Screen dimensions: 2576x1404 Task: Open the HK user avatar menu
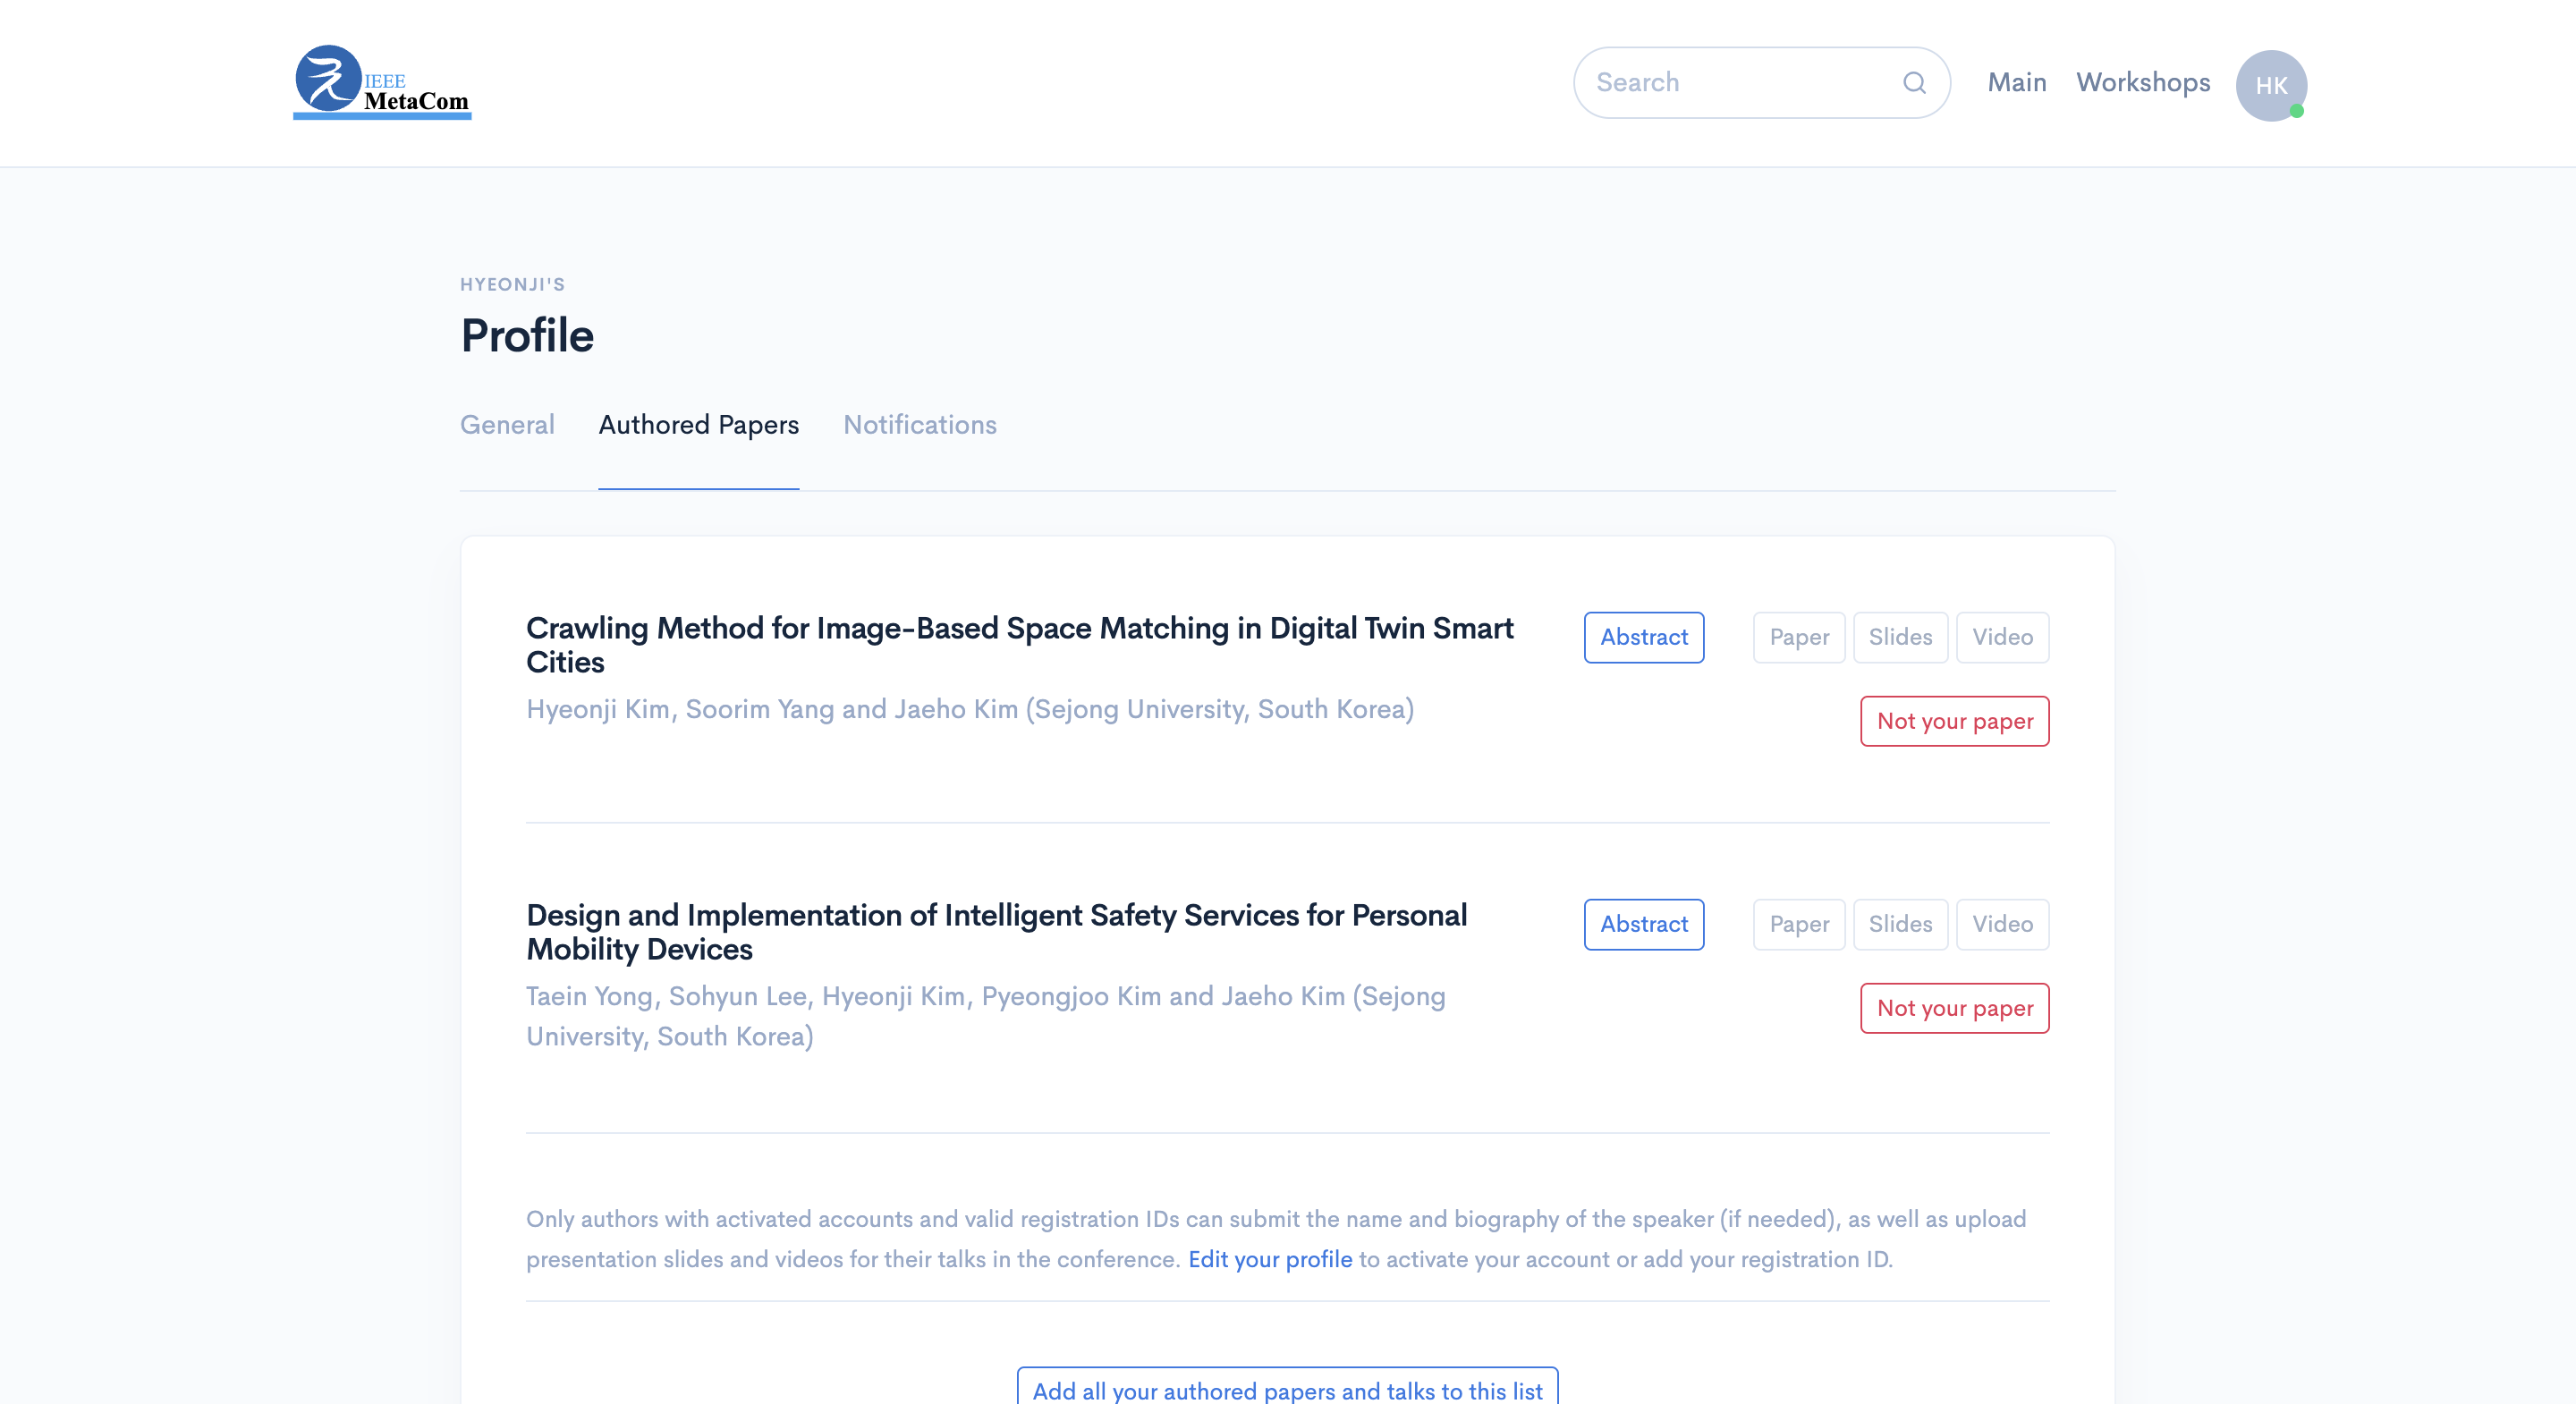pos(2271,85)
